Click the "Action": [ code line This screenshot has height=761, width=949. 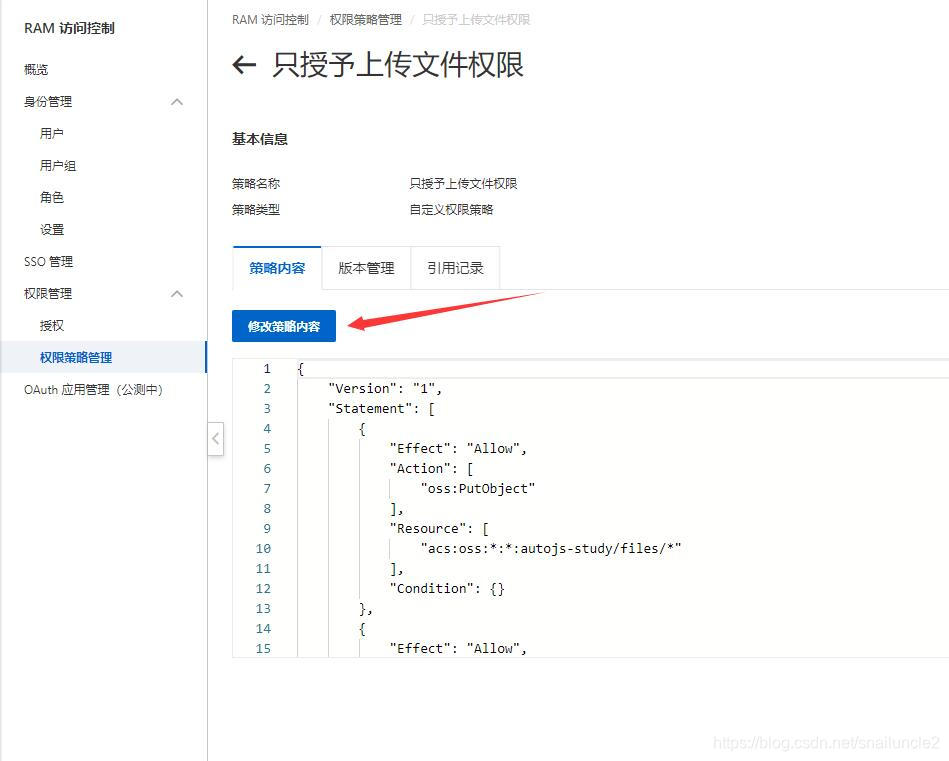pos(431,469)
